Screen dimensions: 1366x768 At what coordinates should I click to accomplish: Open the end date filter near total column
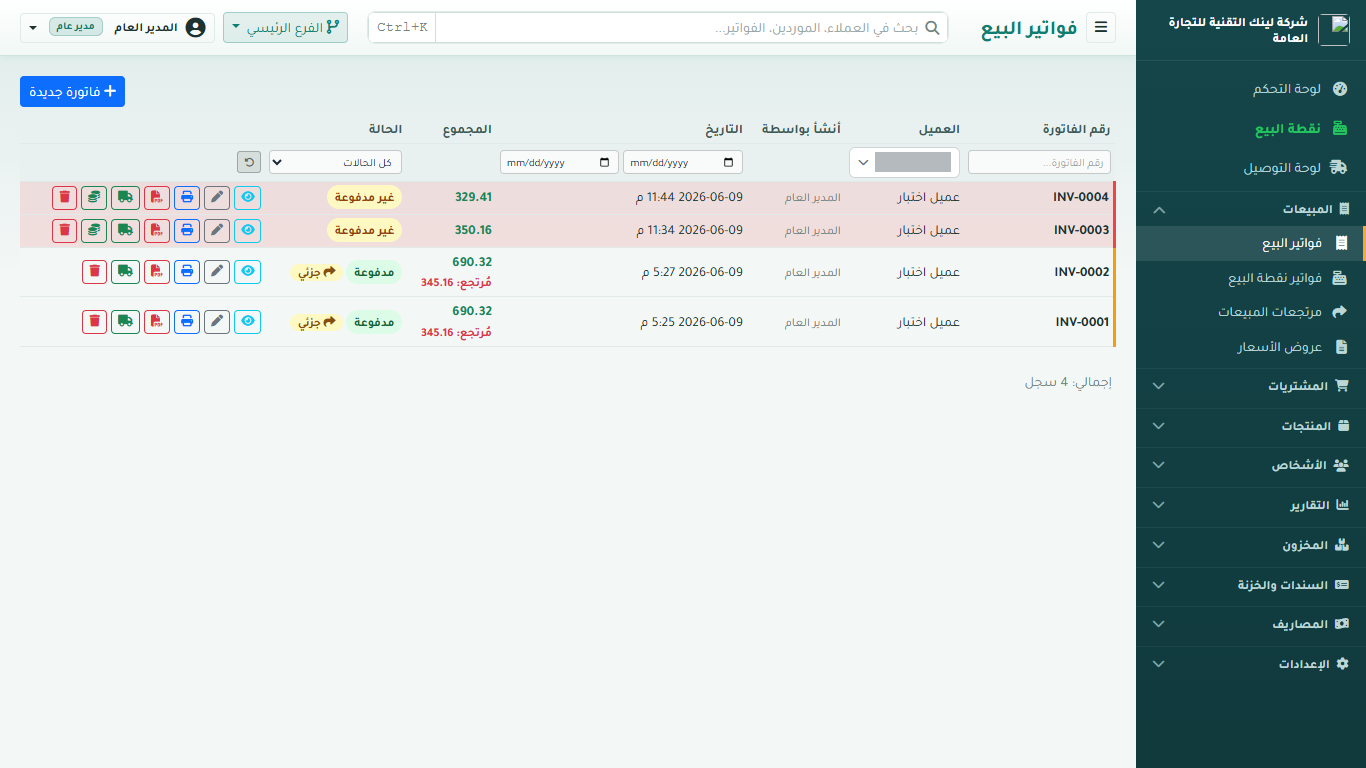click(560, 162)
